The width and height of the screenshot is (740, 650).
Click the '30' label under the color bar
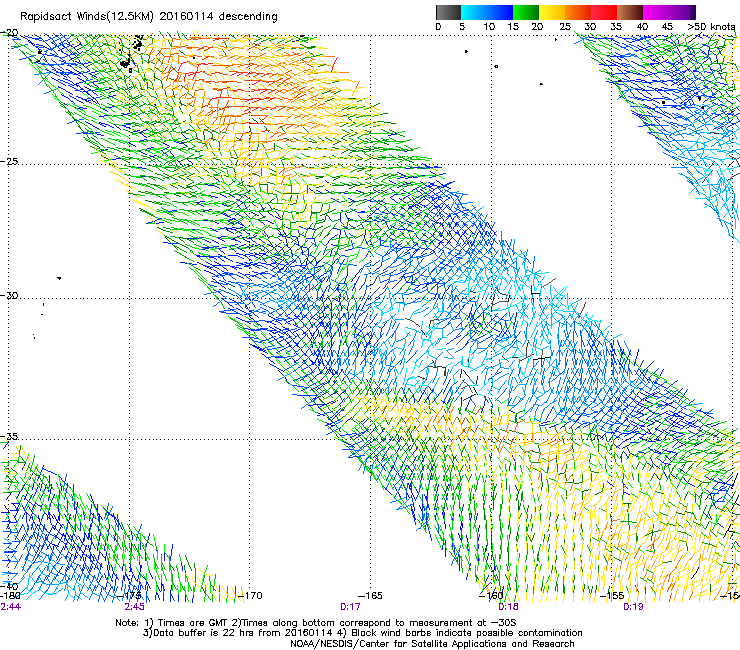click(590, 27)
